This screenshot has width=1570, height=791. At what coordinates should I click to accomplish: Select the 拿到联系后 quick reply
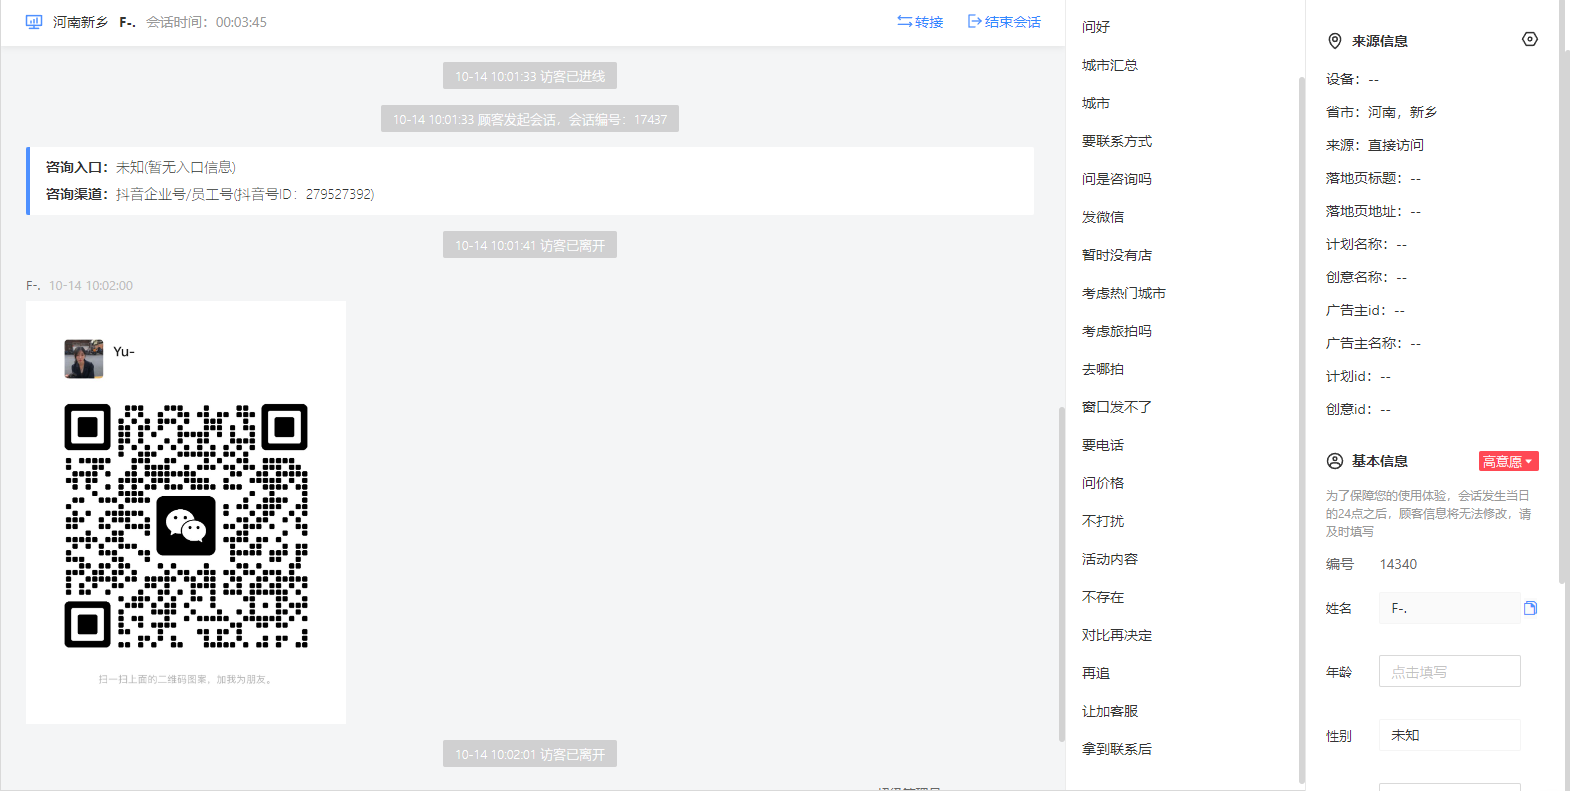pos(1117,749)
